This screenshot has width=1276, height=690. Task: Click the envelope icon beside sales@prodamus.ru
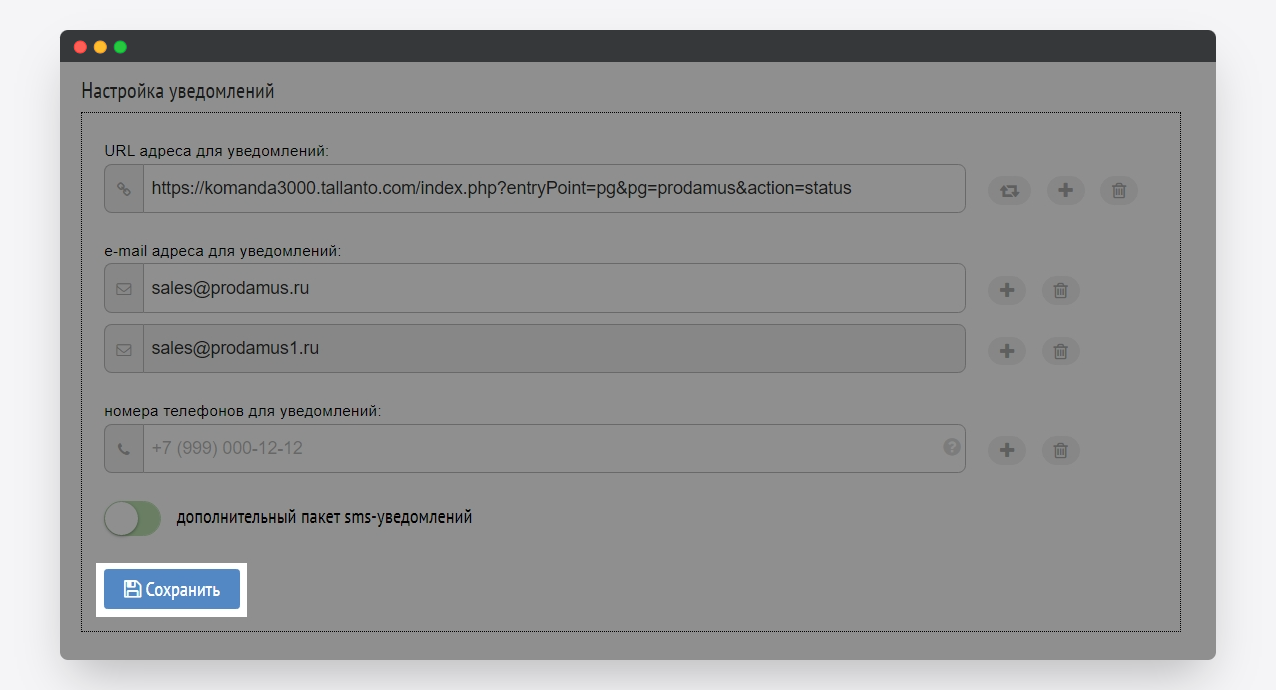124,289
